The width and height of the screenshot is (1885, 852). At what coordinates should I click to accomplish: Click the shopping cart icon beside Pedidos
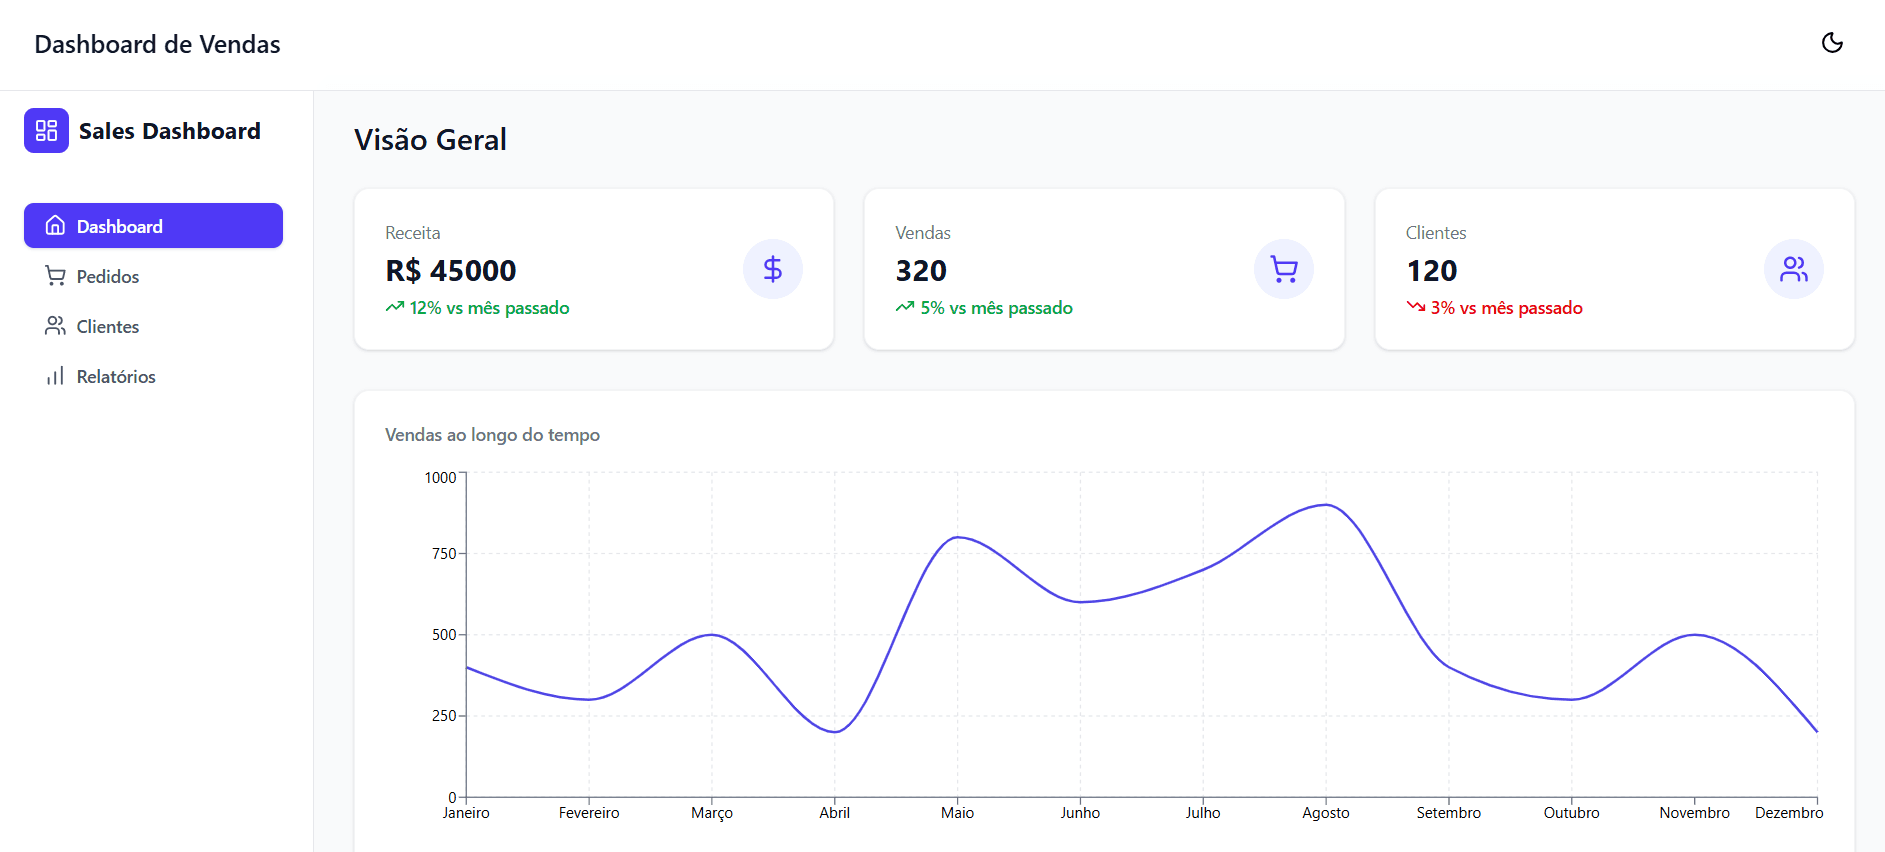point(56,276)
